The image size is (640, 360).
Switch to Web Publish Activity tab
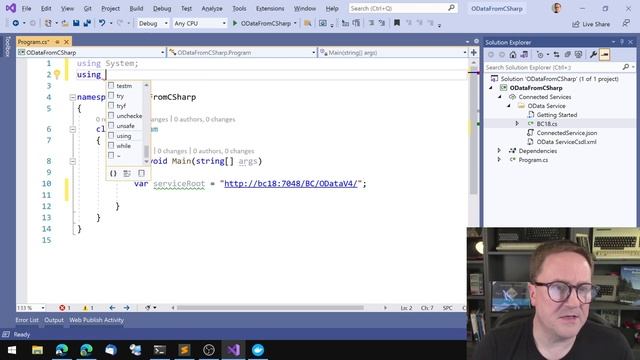click(x=96, y=320)
